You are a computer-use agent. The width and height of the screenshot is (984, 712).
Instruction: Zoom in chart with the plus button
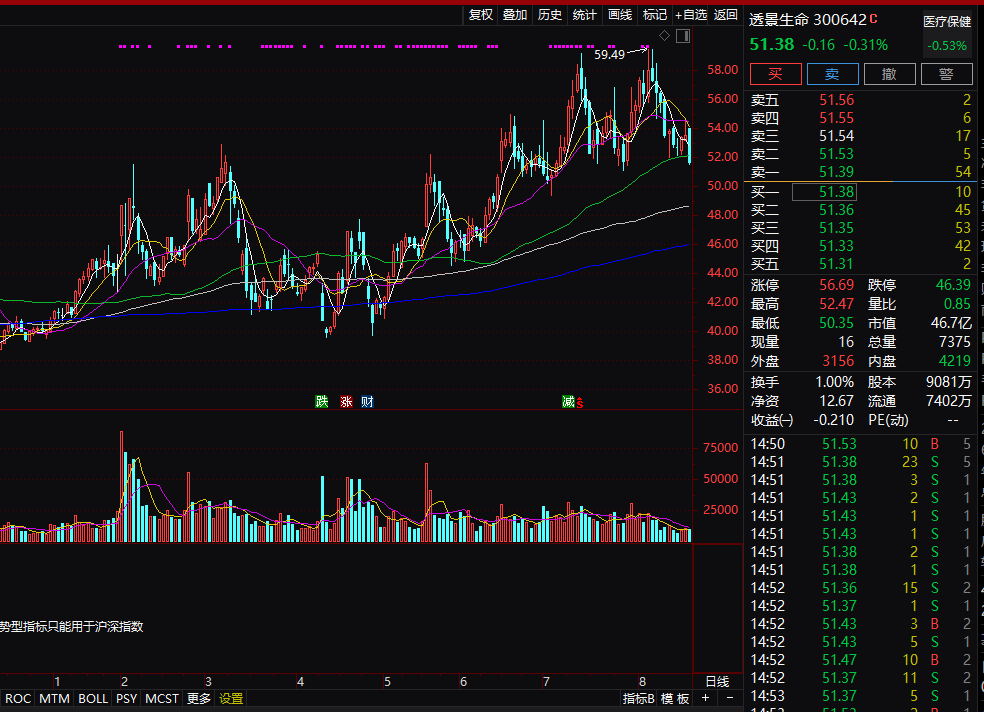[706, 698]
